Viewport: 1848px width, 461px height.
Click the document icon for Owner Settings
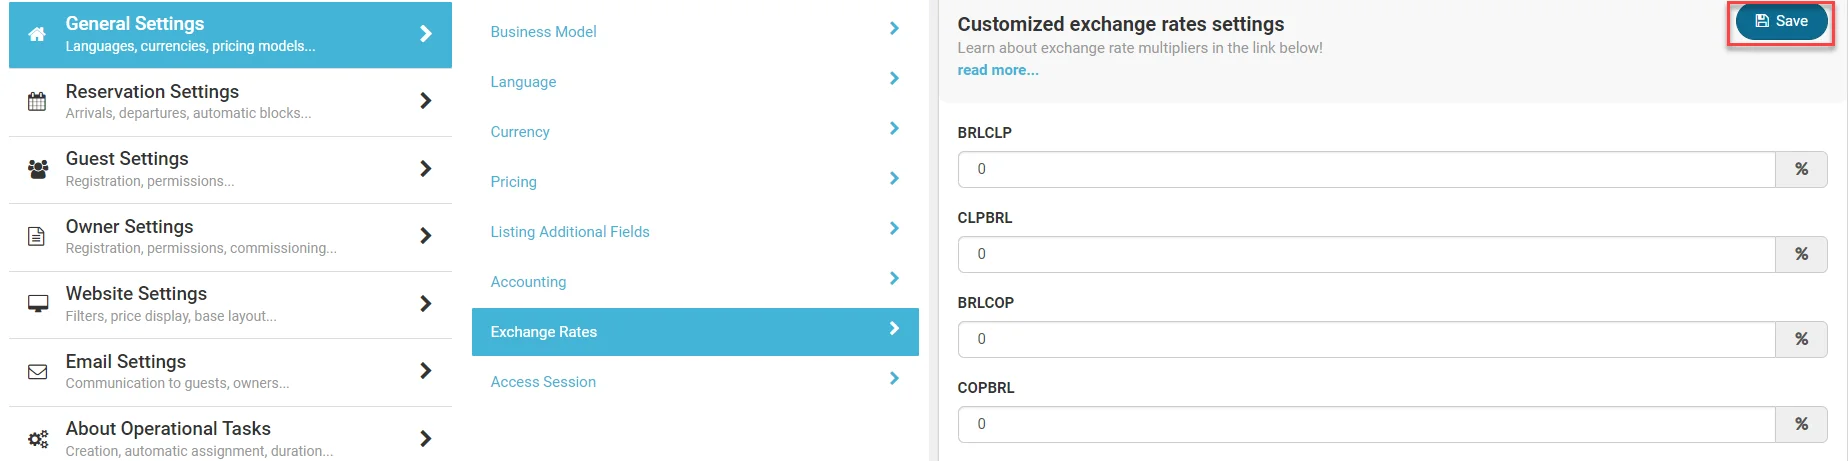coord(37,236)
